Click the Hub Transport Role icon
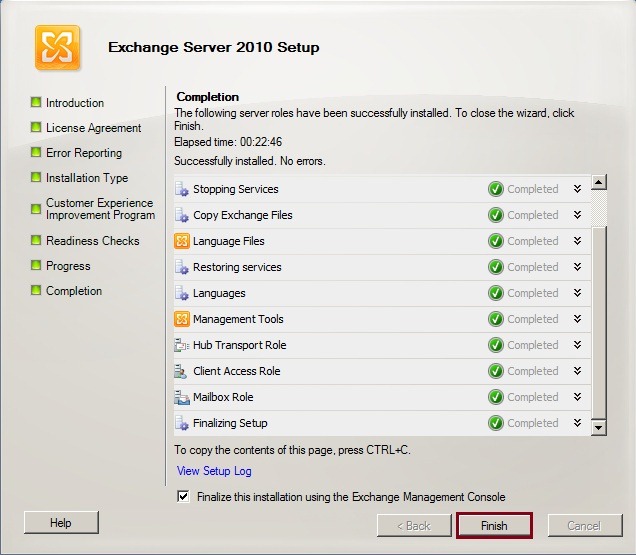 [182, 345]
